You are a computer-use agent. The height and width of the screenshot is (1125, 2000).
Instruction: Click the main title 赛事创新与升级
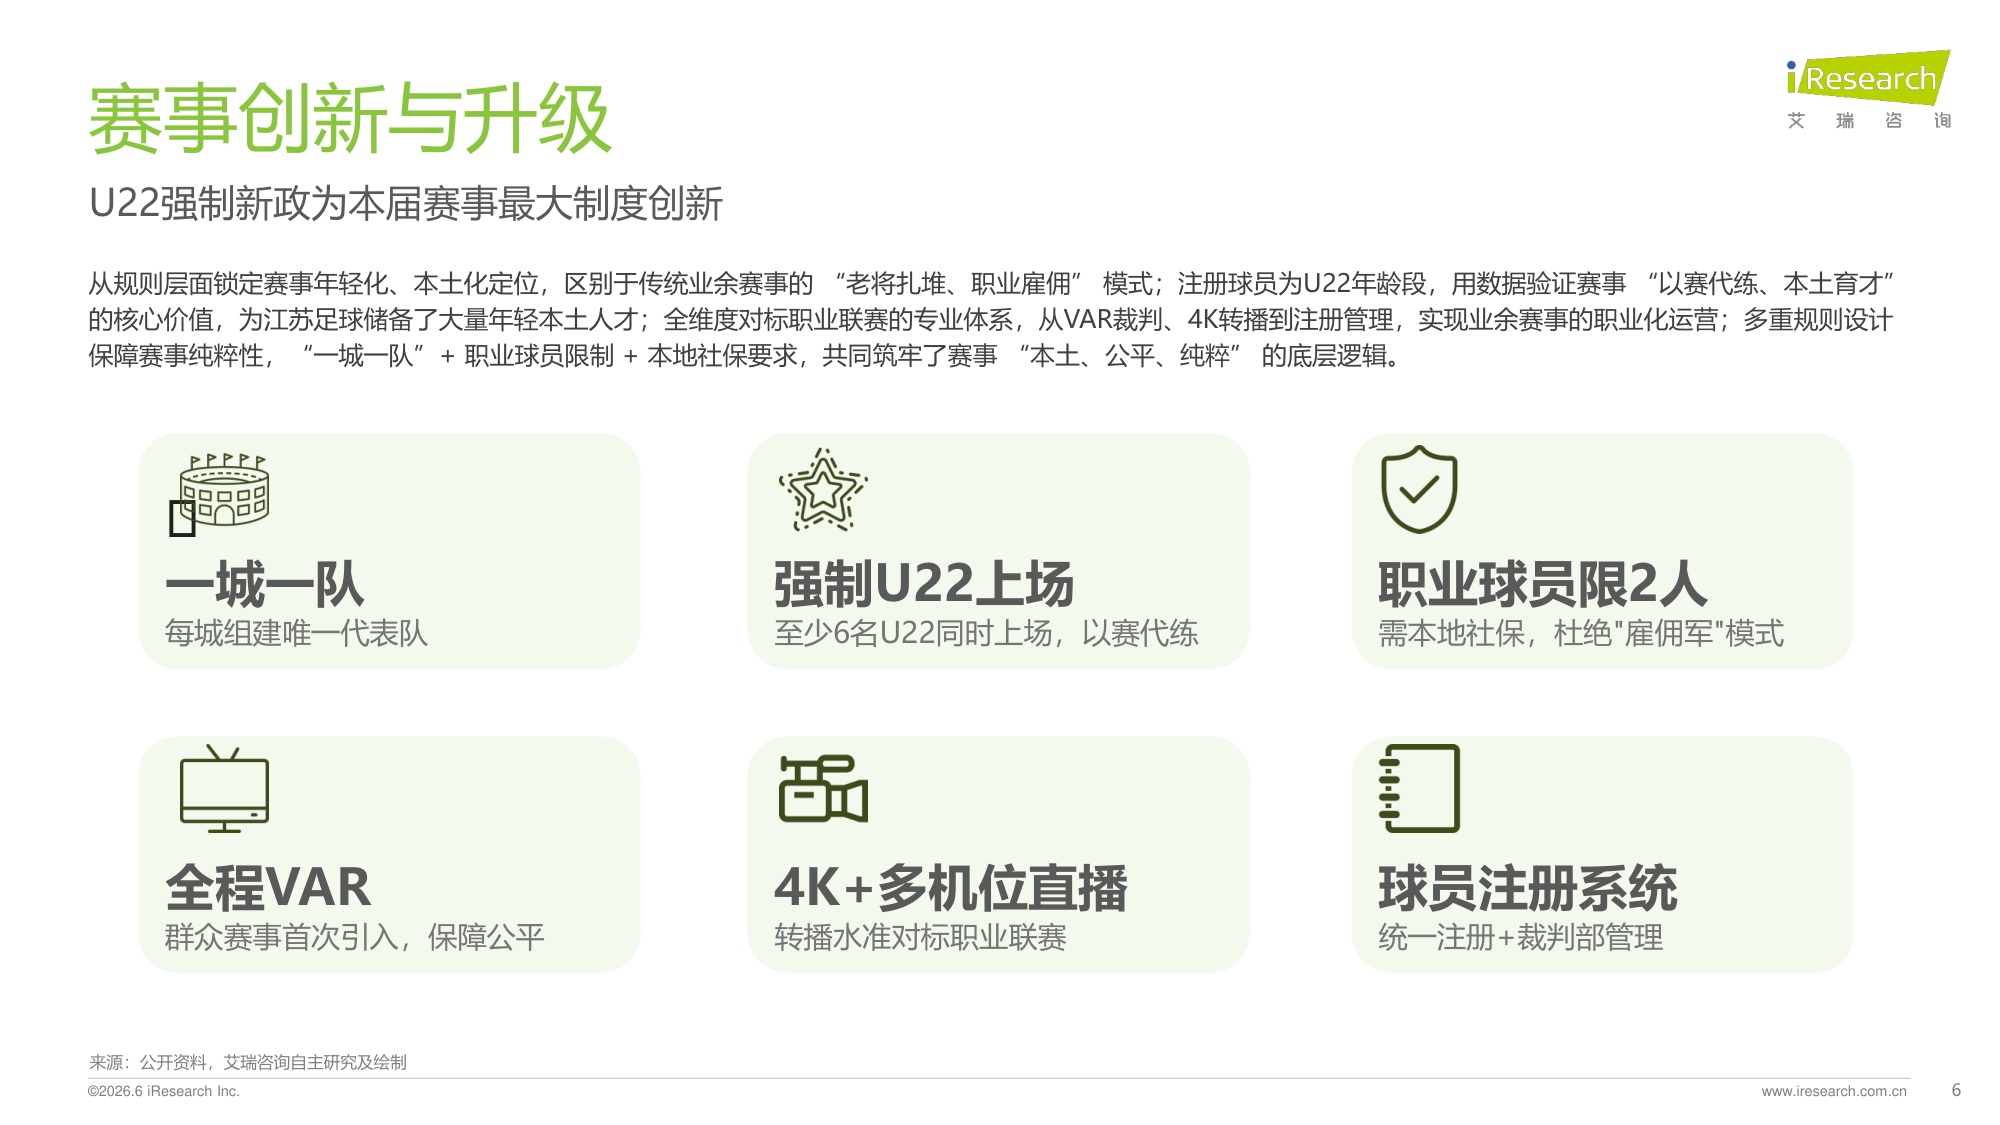tap(350, 120)
